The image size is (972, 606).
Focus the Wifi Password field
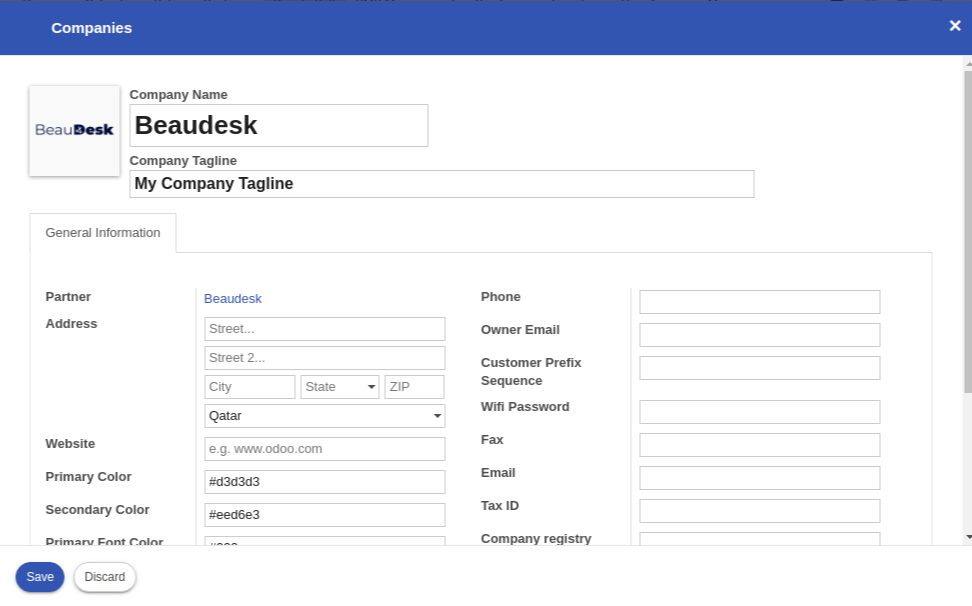(x=760, y=412)
